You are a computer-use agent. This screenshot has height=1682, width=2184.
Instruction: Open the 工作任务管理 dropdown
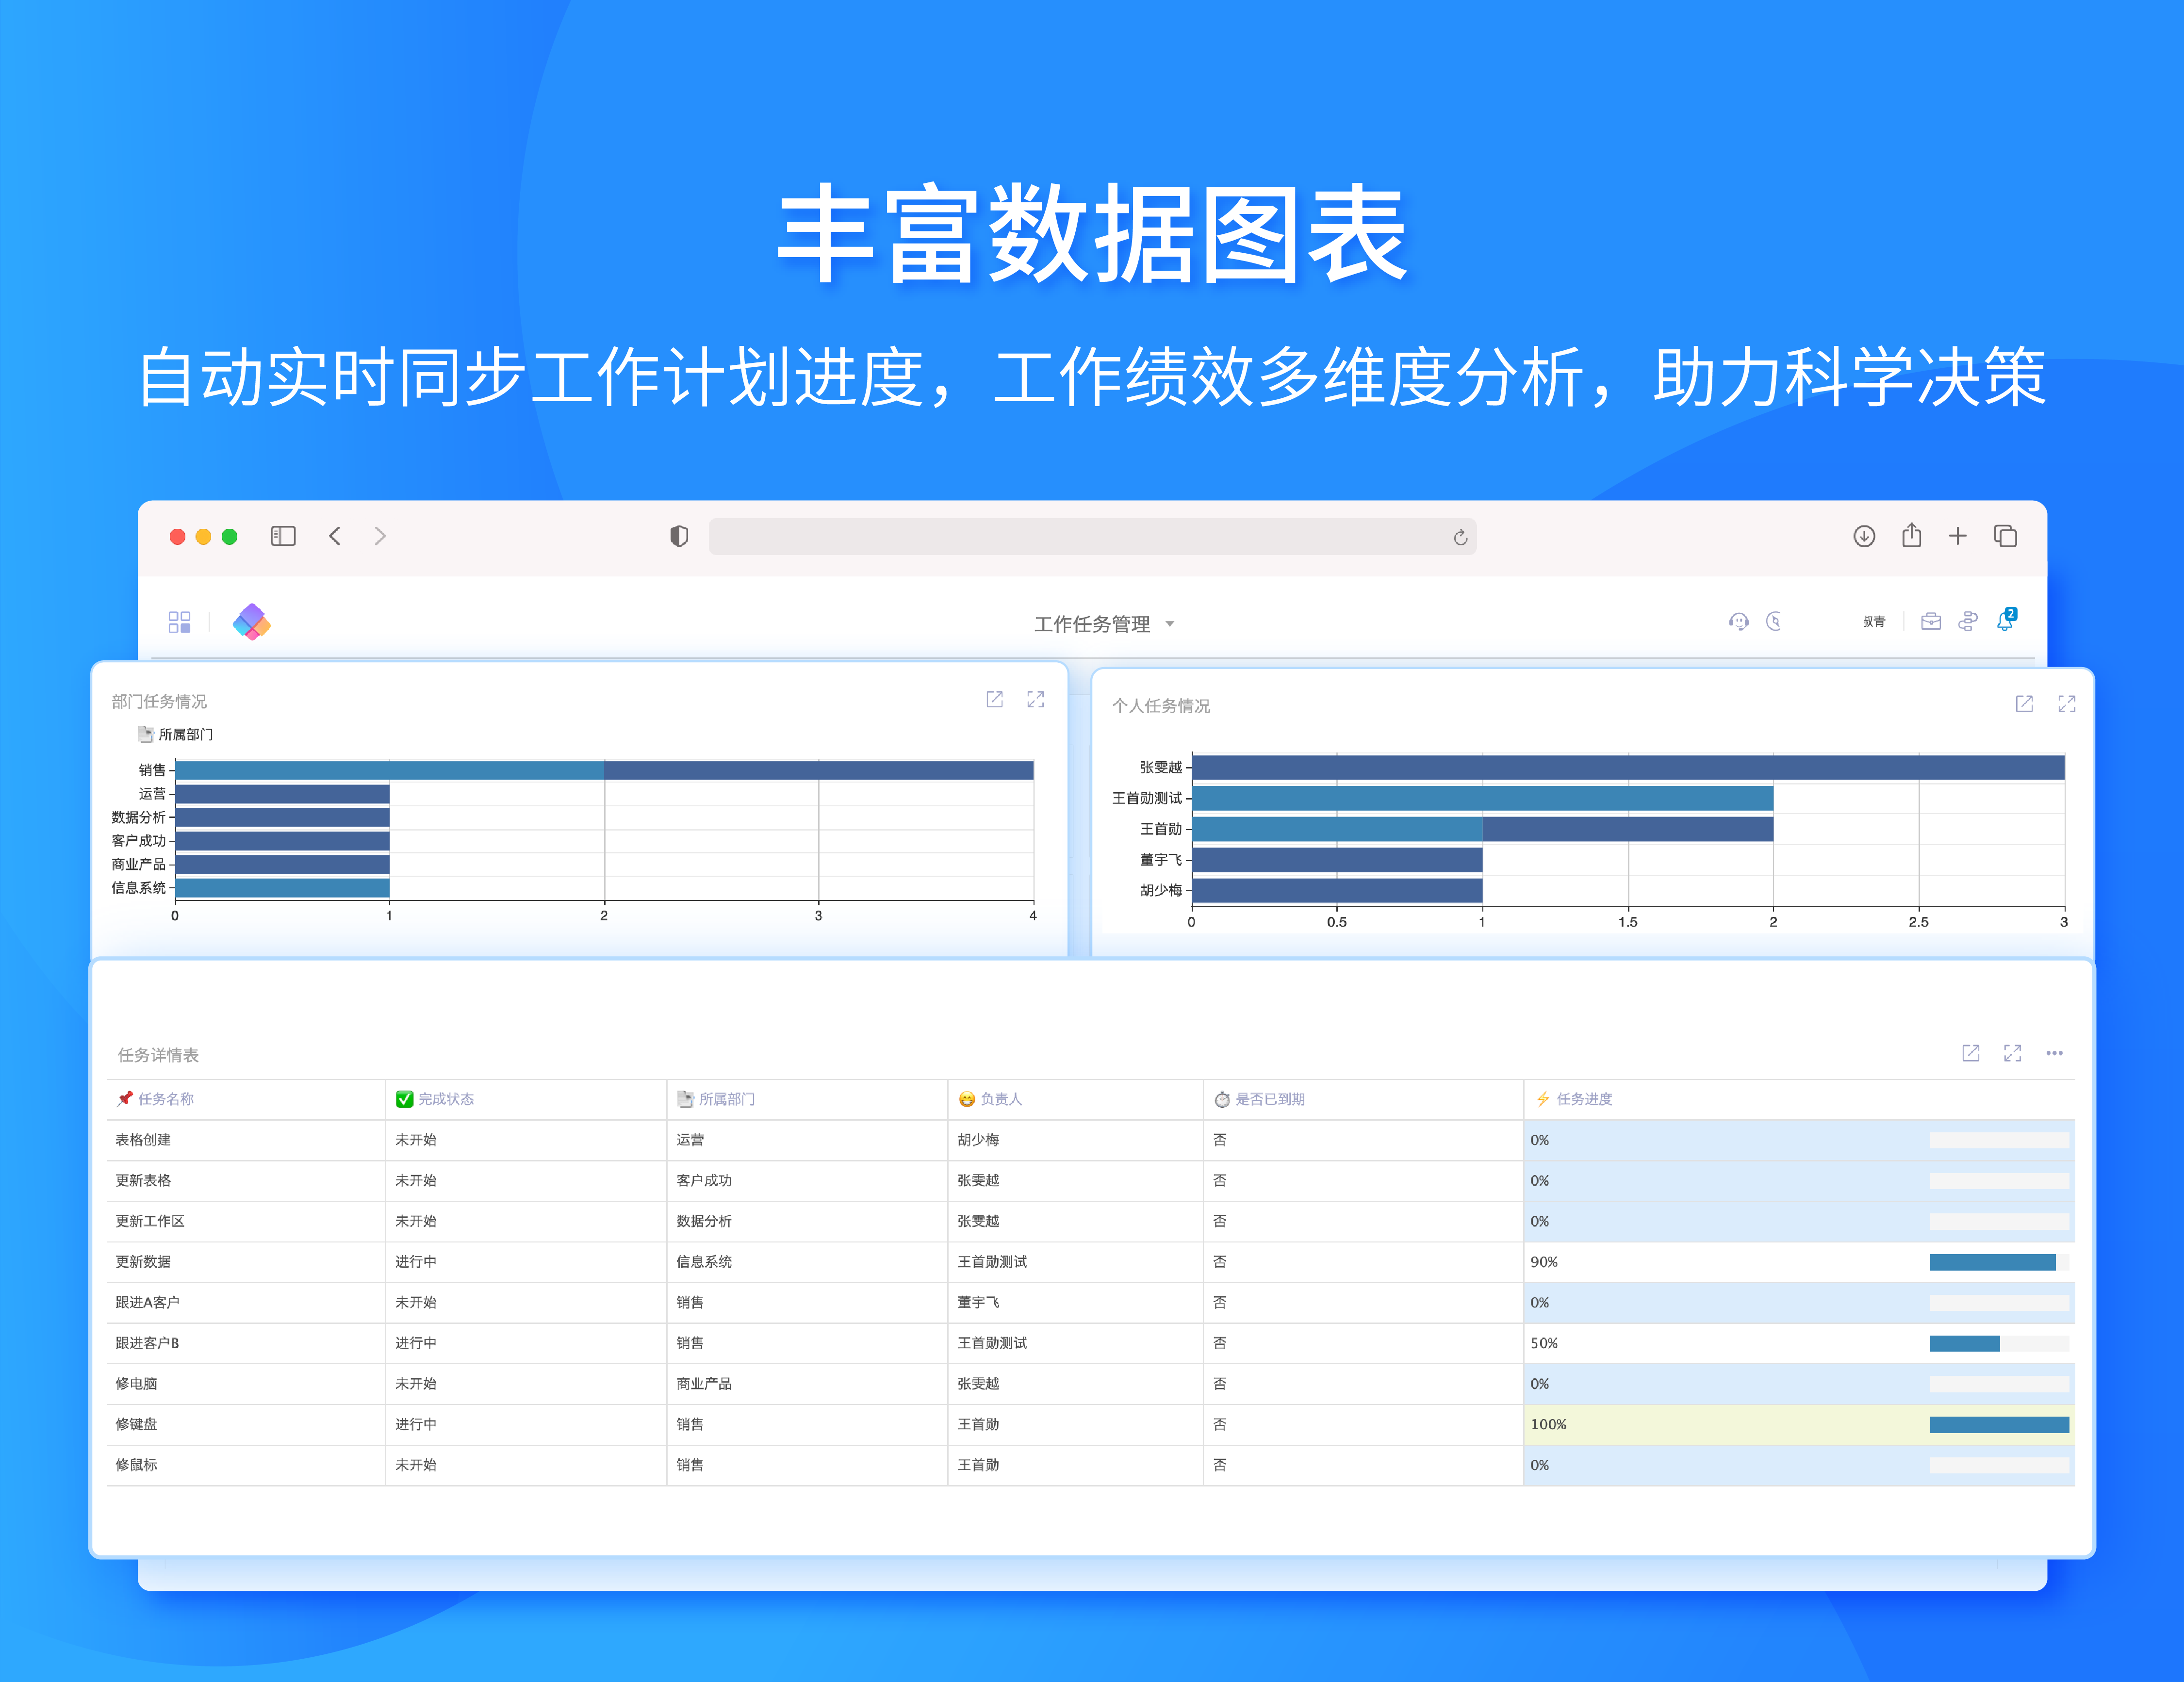point(1104,624)
